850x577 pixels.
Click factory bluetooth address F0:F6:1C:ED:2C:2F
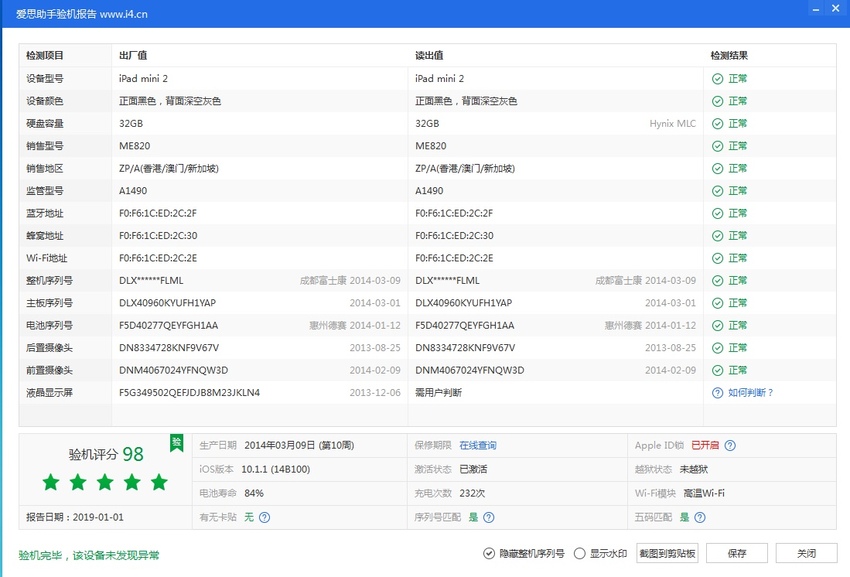158,213
